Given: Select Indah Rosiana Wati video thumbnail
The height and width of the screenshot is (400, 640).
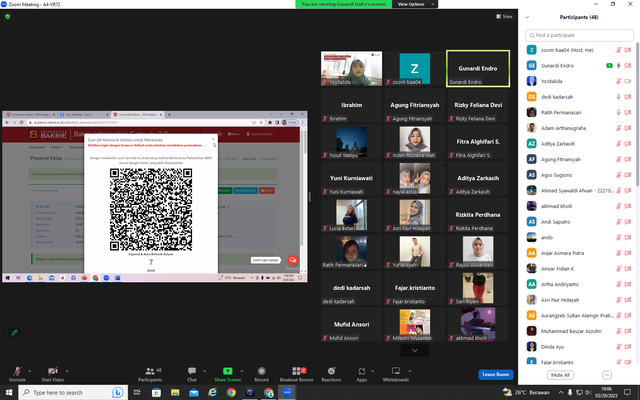Looking at the screenshot, I should pos(415,142).
